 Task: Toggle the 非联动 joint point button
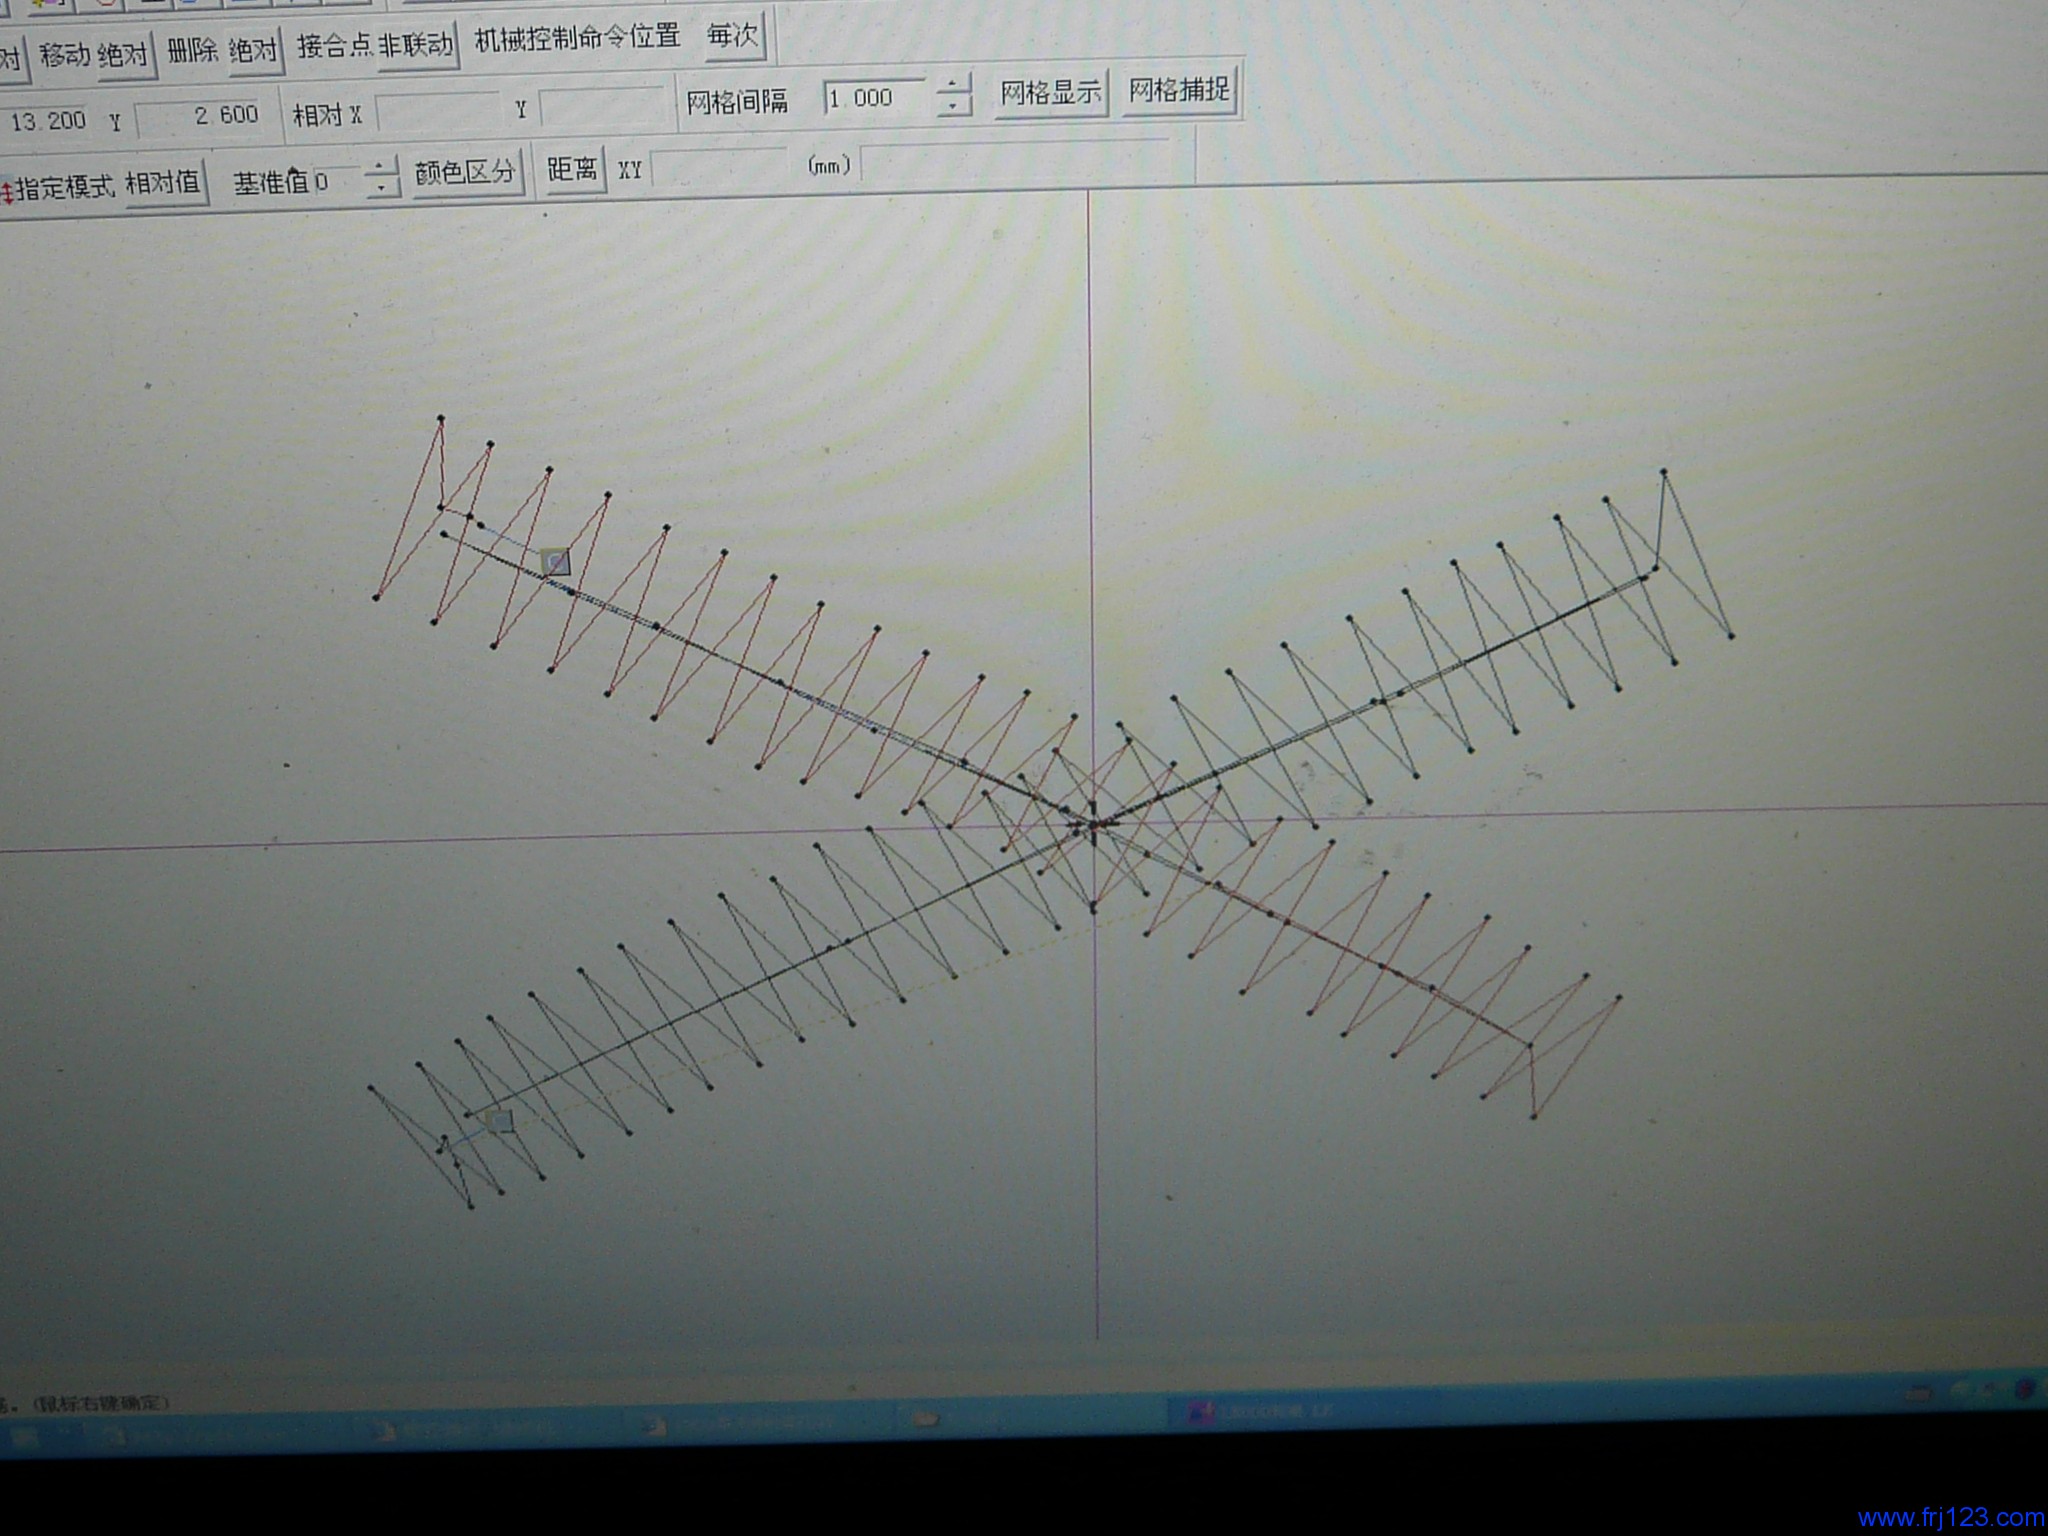[415, 44]
